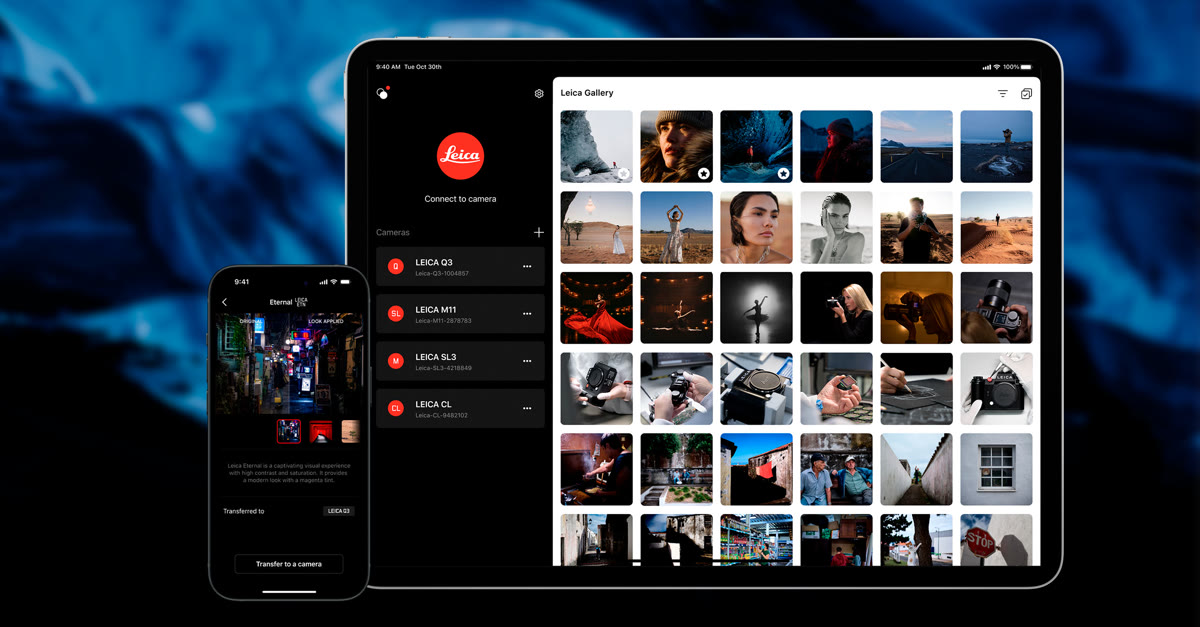Screen dimensions: 1200x627
Task: Tap the Leica Gallery title
Action: click(587, 93)
